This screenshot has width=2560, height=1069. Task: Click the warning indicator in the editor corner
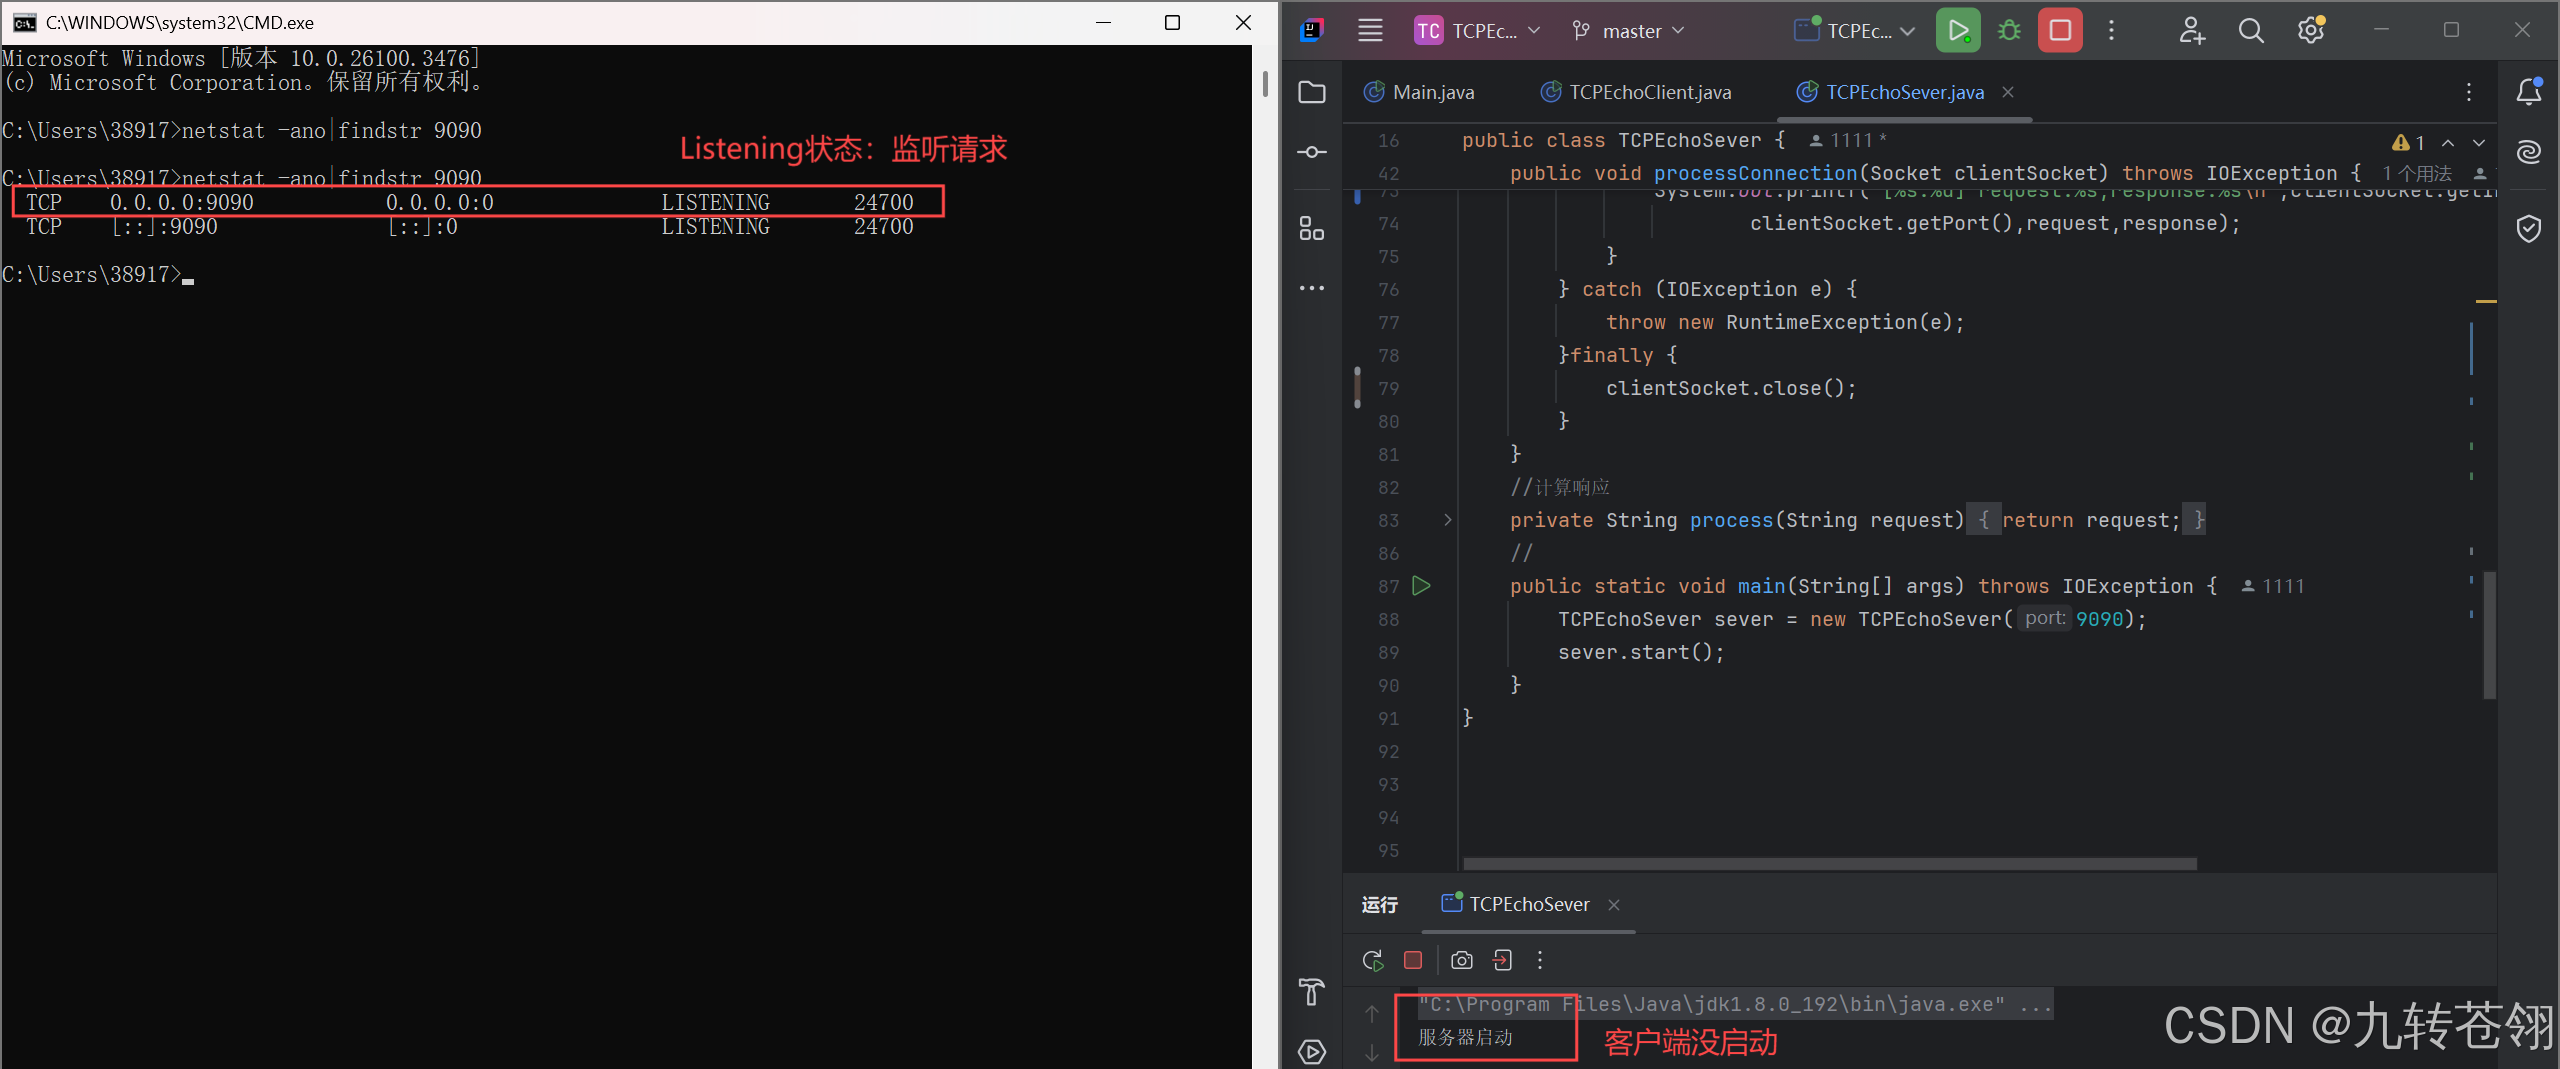point(2408,142)
